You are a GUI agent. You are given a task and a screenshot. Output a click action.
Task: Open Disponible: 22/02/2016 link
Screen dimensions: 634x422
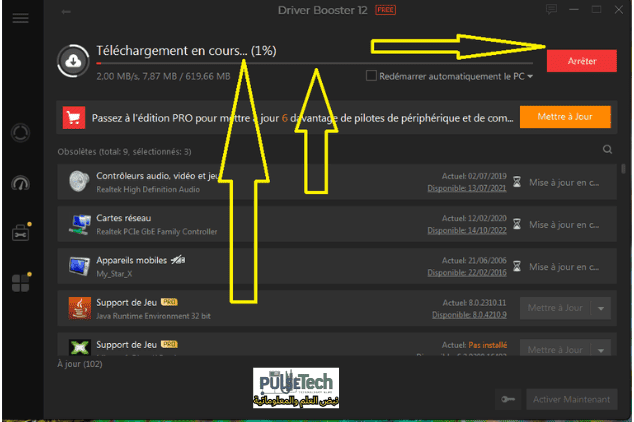tap(467, 273)
